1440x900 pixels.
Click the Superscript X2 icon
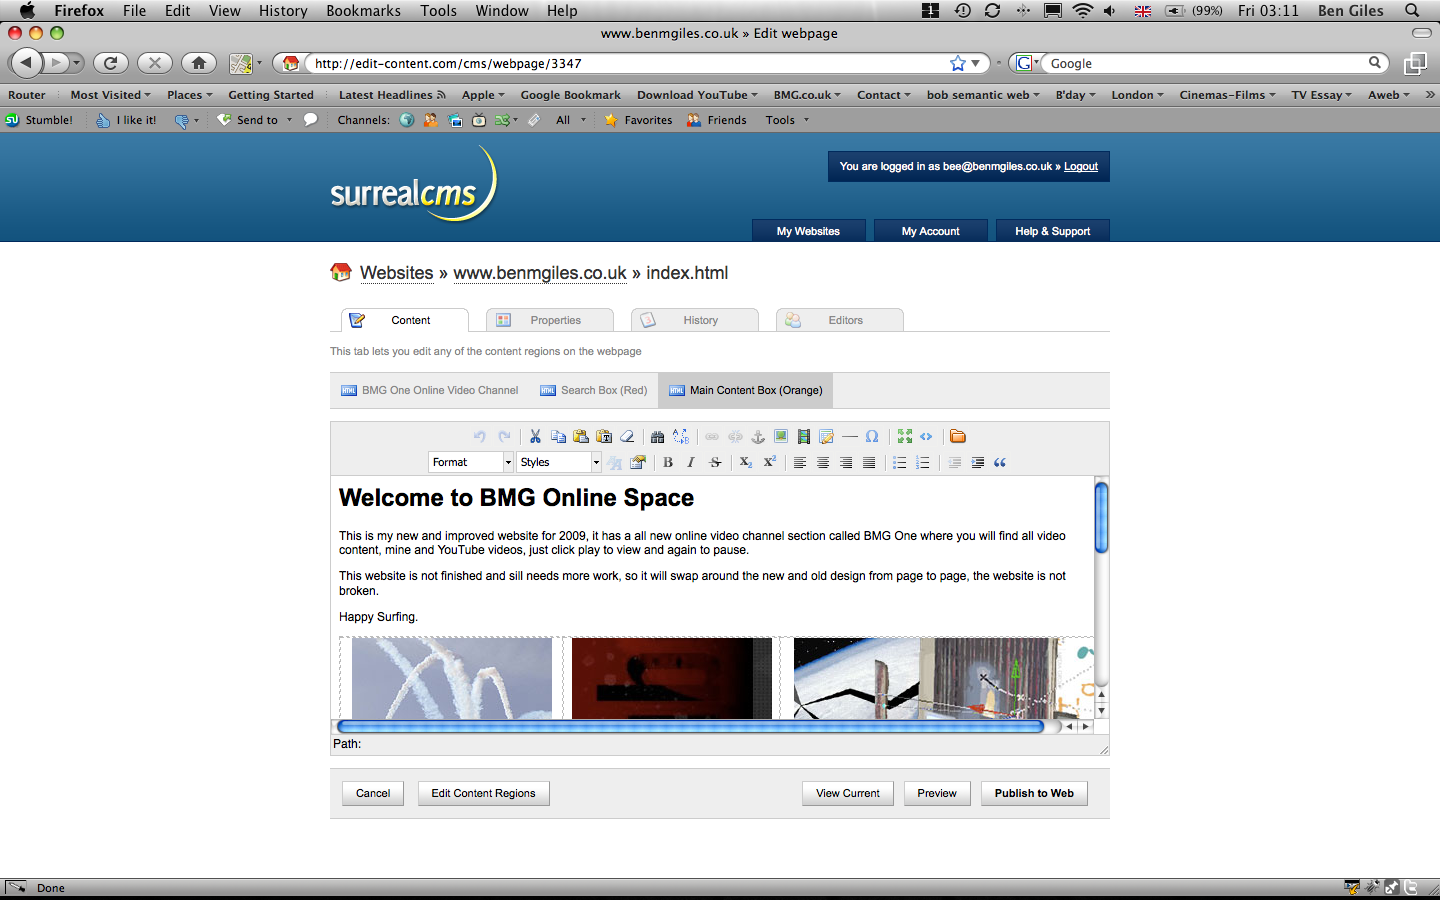tap(769, 462)
